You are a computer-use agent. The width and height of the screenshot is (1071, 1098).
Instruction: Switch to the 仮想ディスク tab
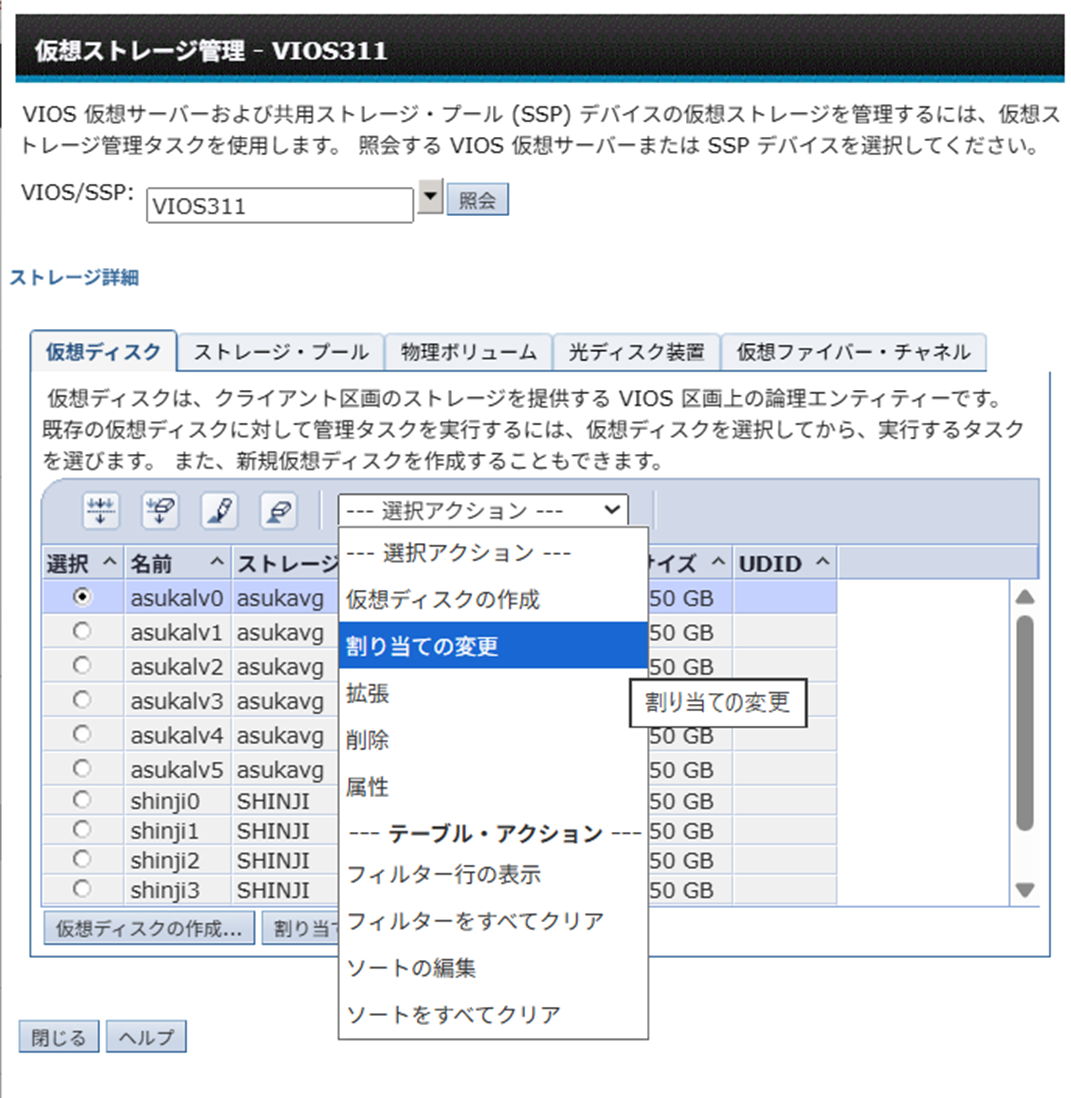[104, 352]
